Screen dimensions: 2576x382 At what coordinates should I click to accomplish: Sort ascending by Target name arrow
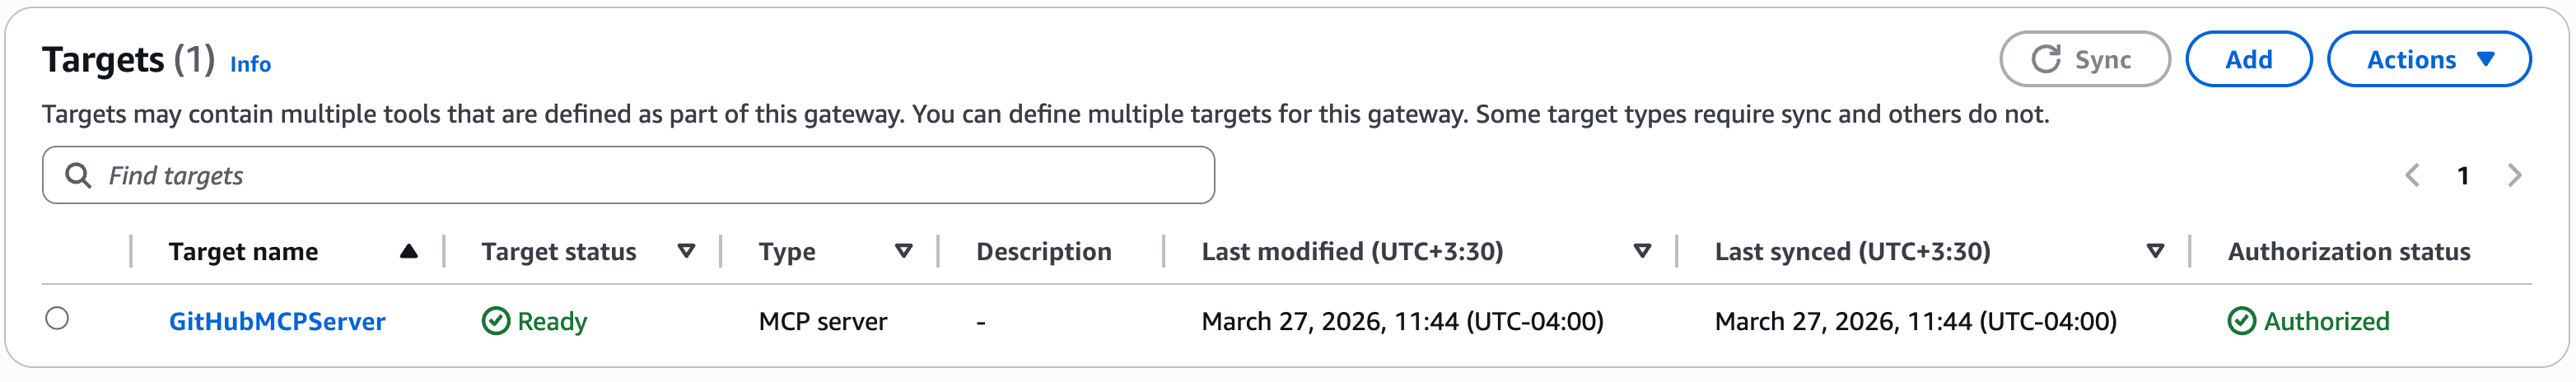[408, 252]
